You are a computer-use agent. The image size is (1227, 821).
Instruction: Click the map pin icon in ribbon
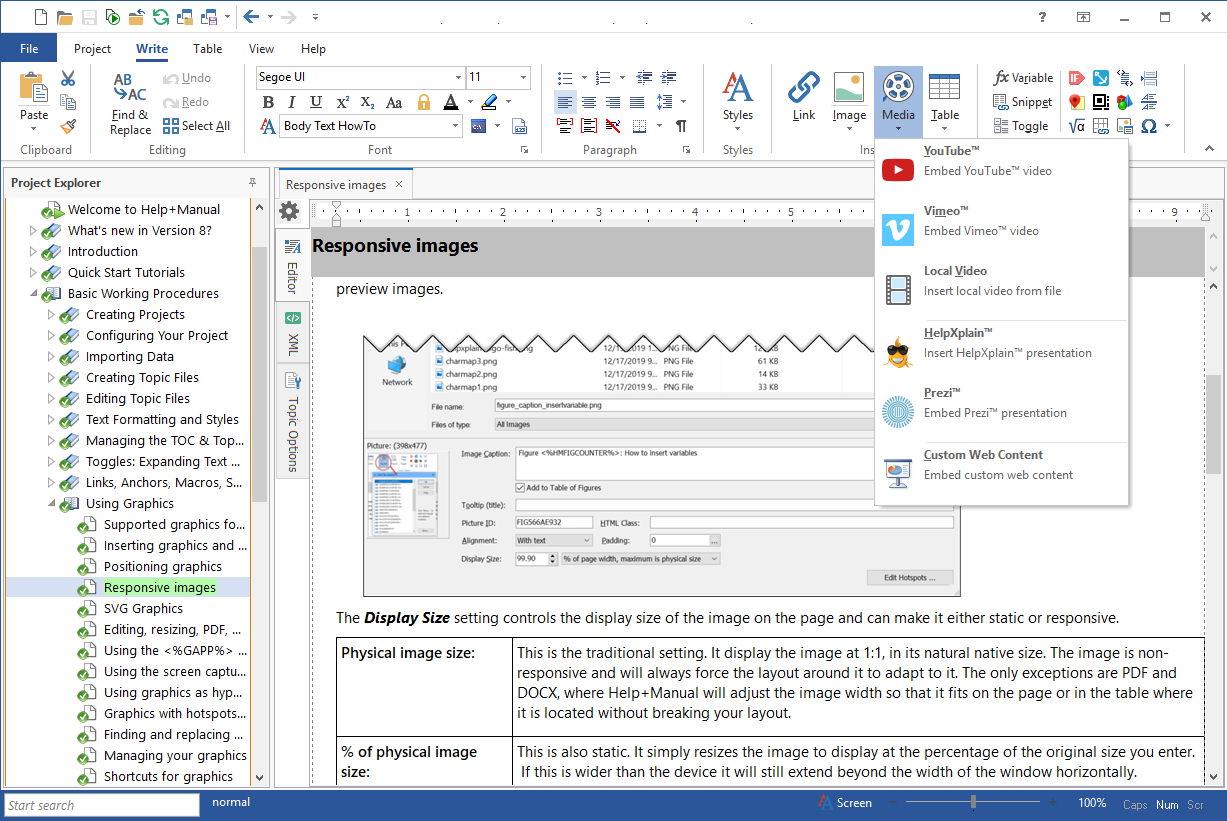click(x=1076, y=102)
